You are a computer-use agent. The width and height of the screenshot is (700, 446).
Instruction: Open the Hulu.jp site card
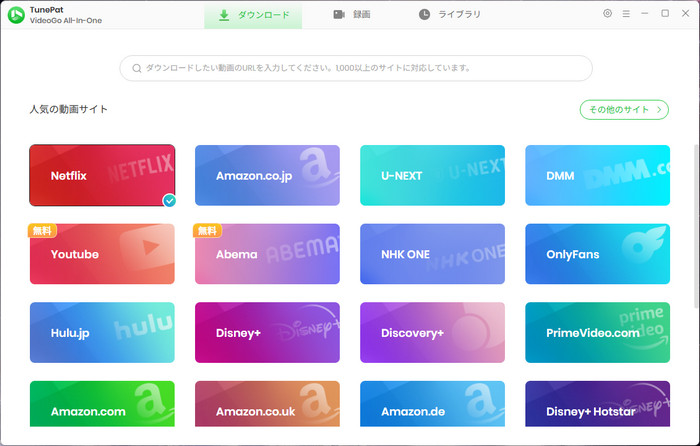(x=102, y=332)
